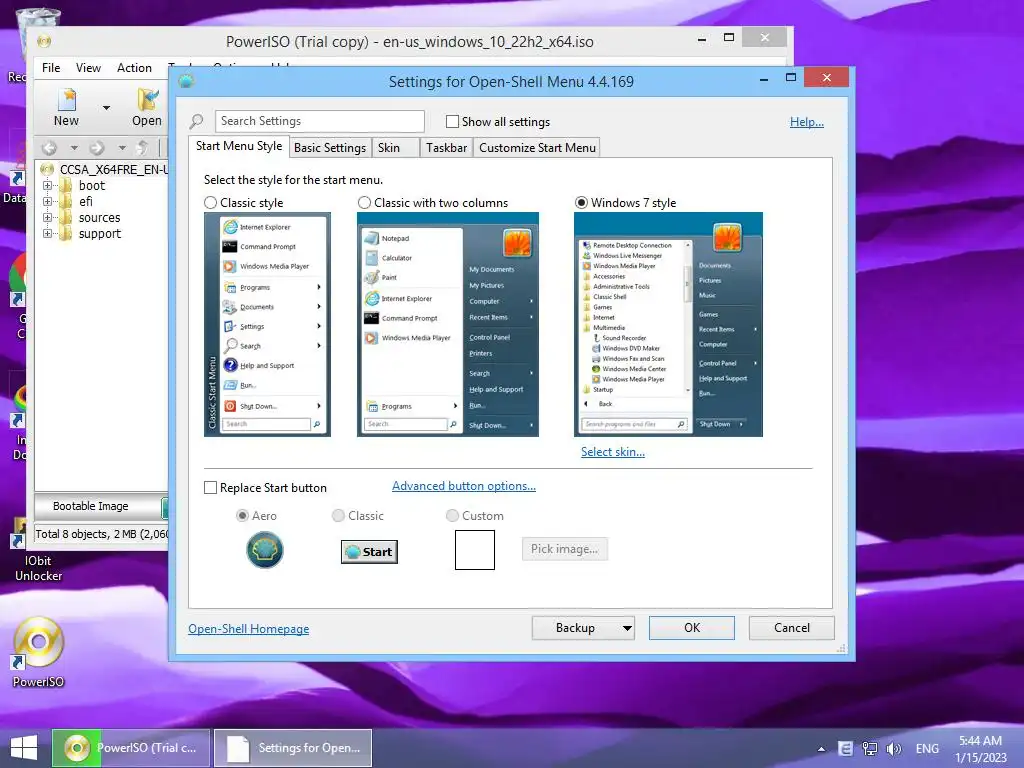Viewport: 1024px width, 768px height.
Task: Select the Windows 7 style radio button
Action: click(581, 202)
